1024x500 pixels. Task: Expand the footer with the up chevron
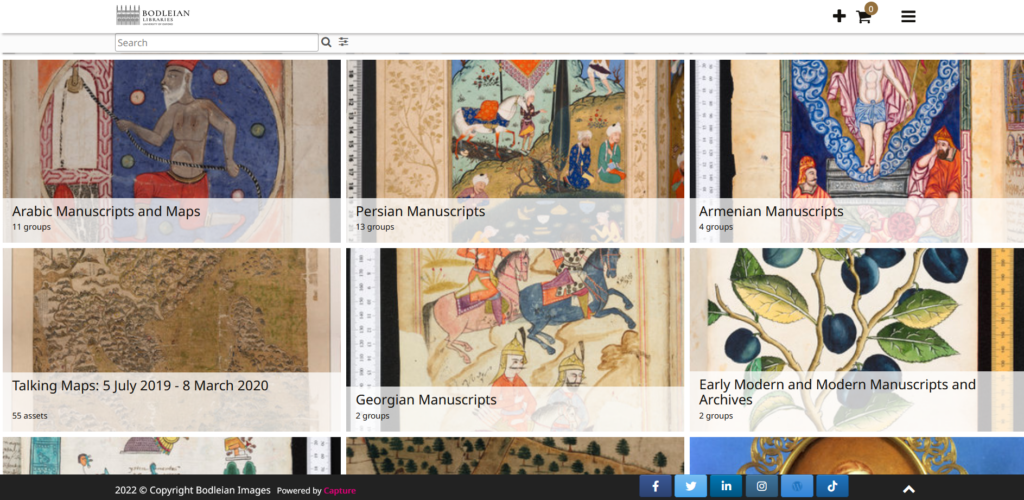[908, 489]
